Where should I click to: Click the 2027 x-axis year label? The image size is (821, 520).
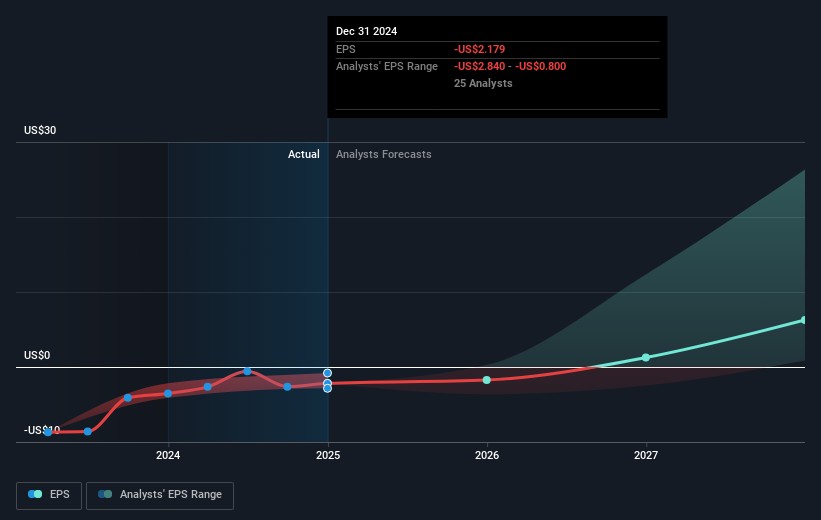(646, 456)
